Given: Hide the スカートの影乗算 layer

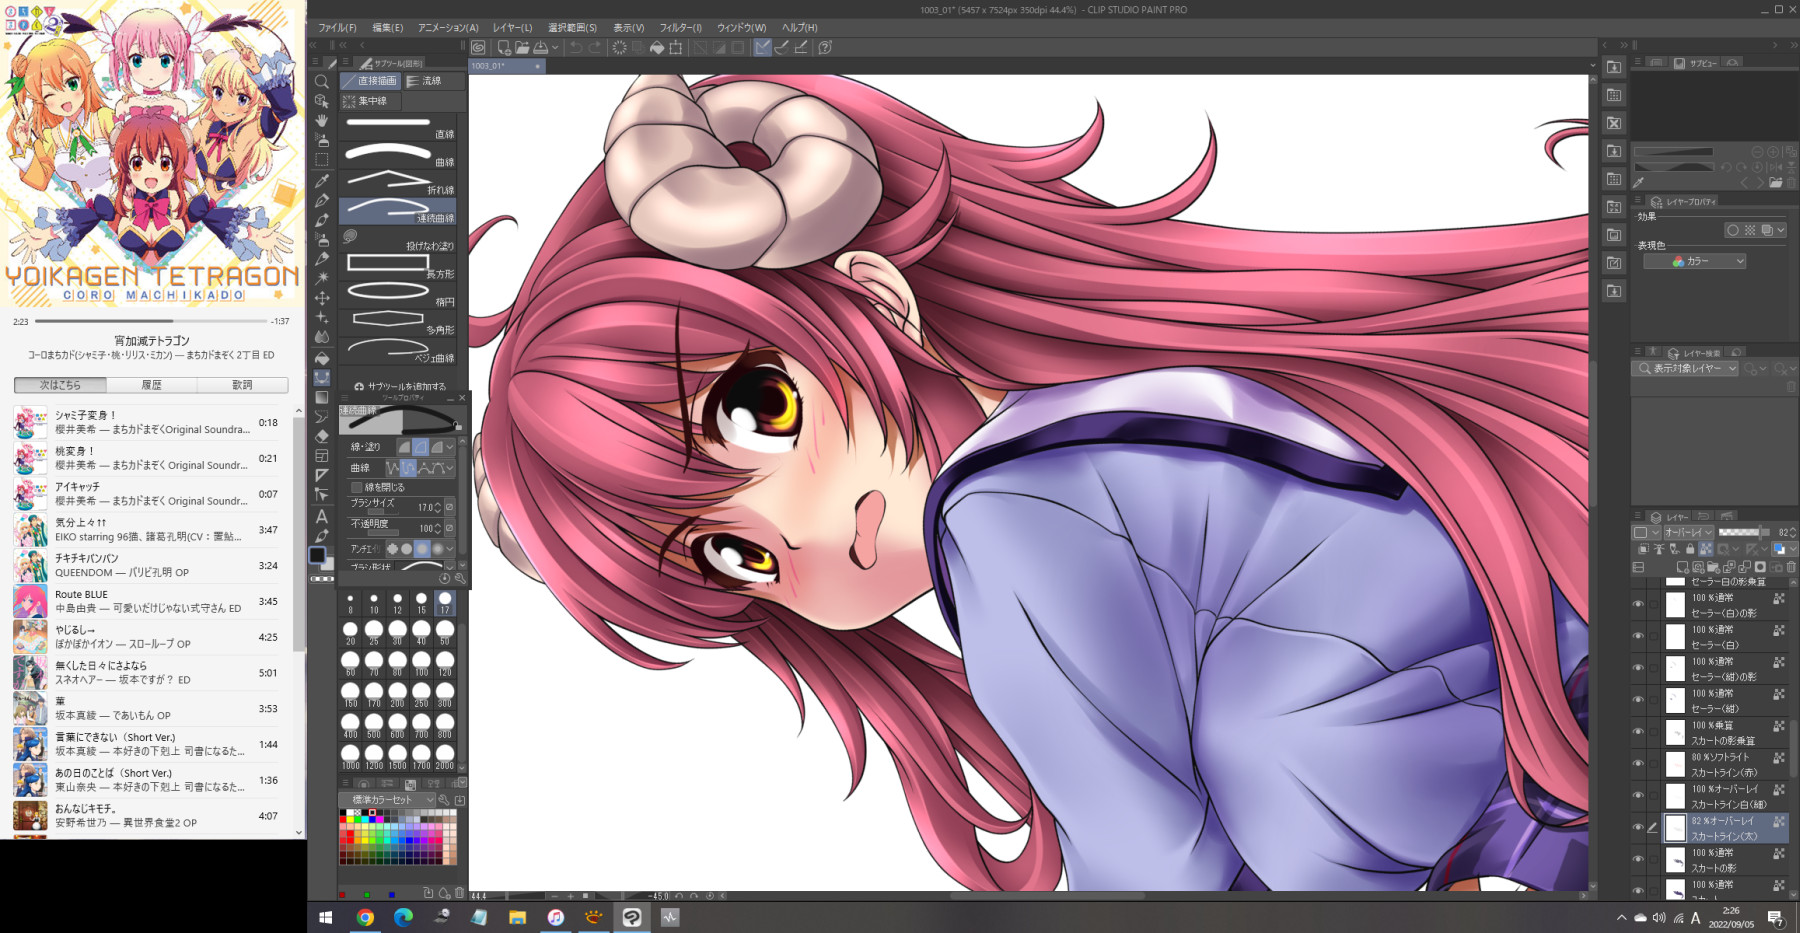Looking at the screenshot, I should point(1638,732).
